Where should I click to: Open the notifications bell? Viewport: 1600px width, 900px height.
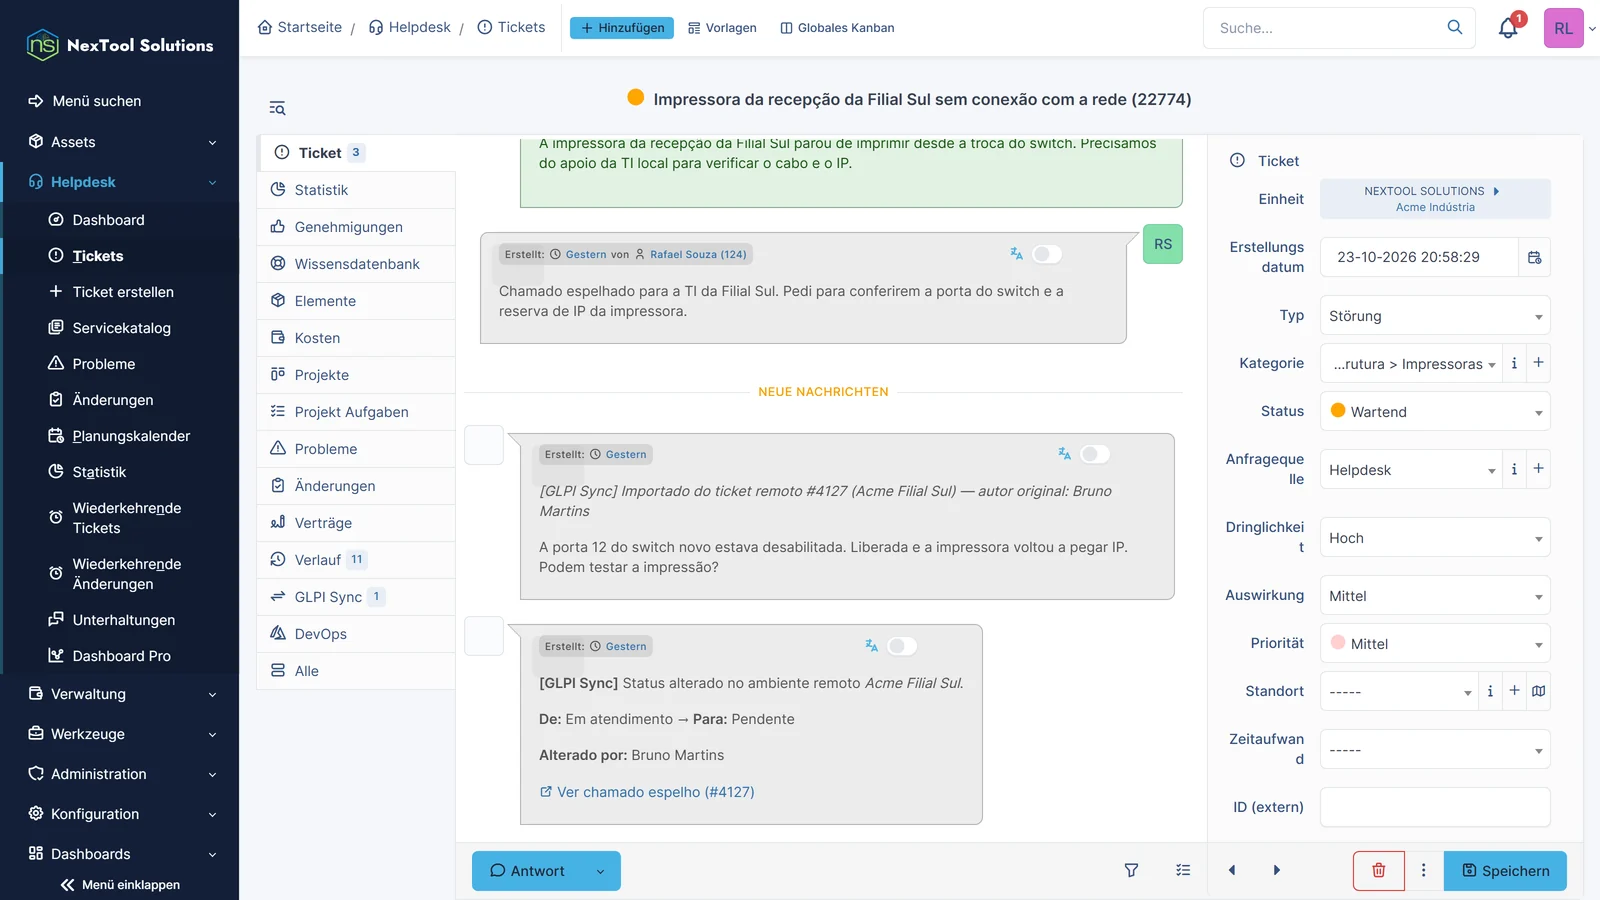coord(1508,28)
